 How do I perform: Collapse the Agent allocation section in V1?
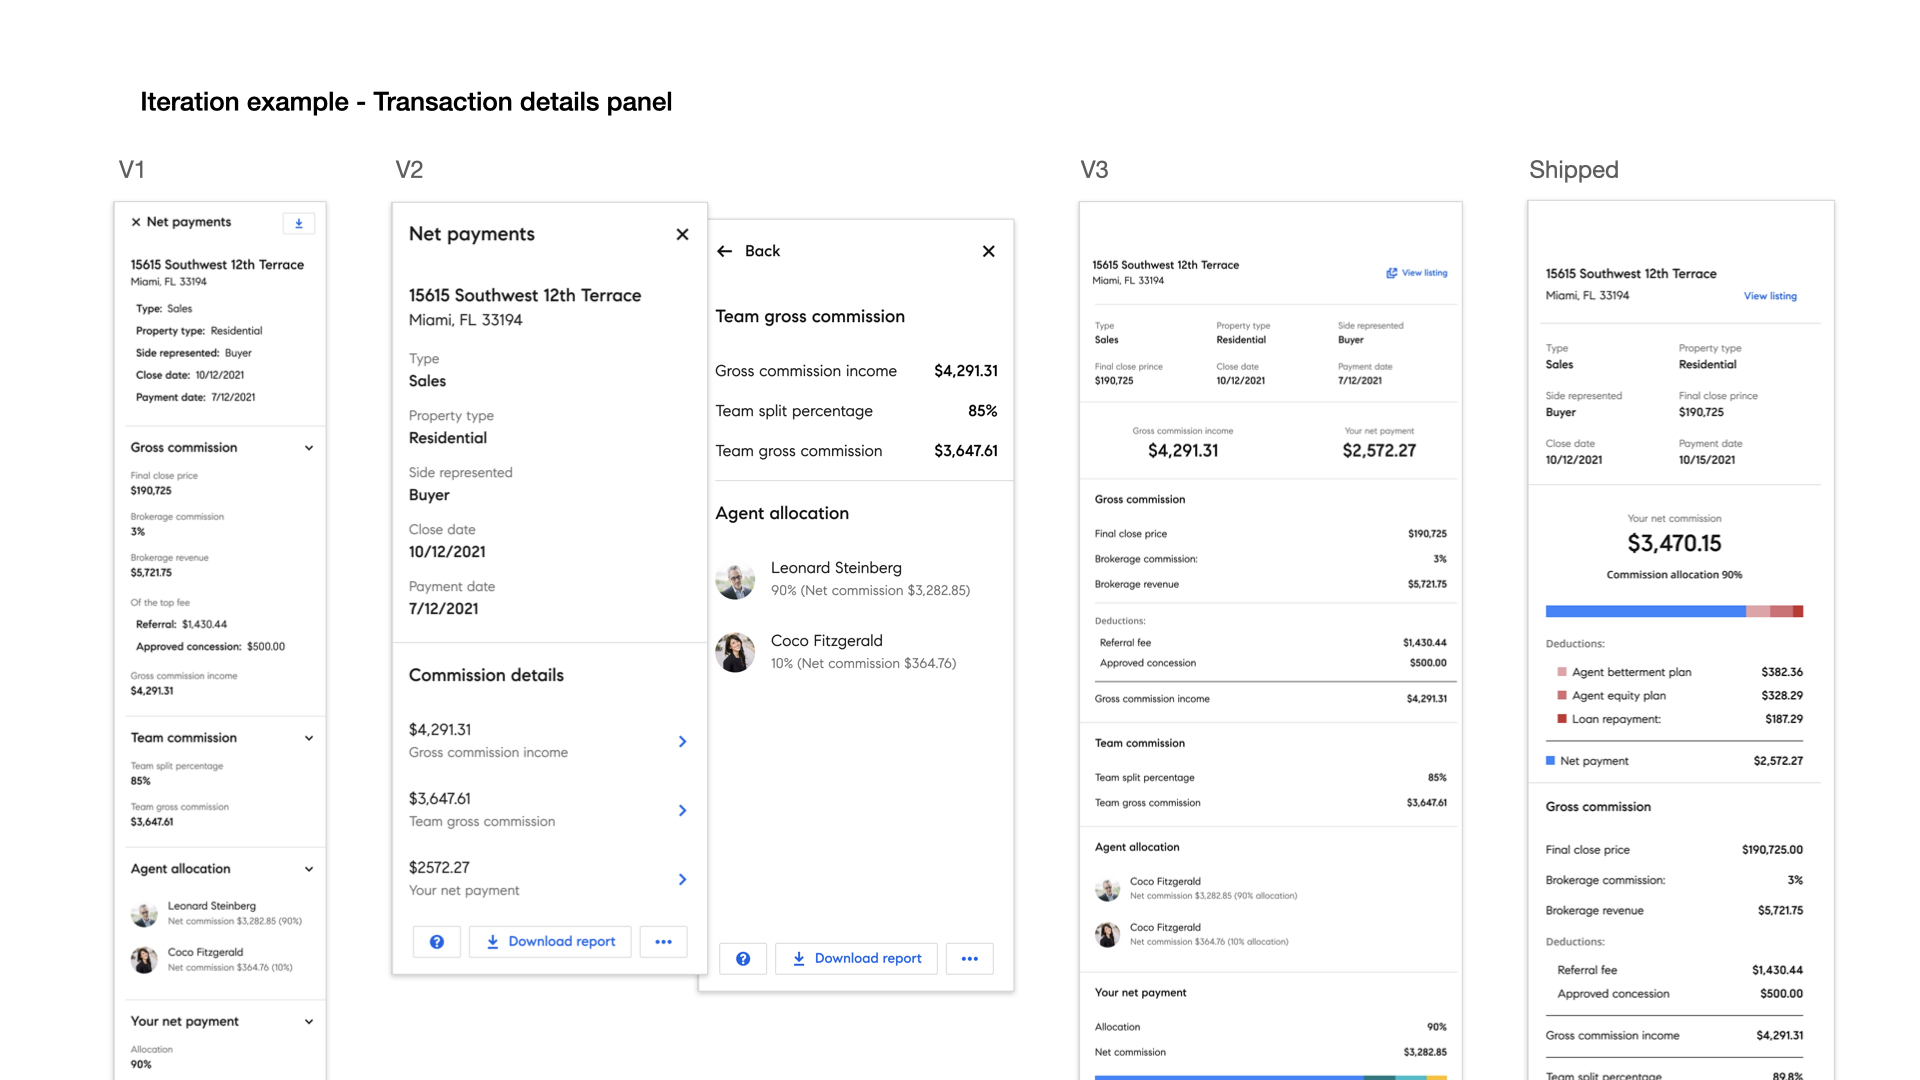(x=308, y=868)
